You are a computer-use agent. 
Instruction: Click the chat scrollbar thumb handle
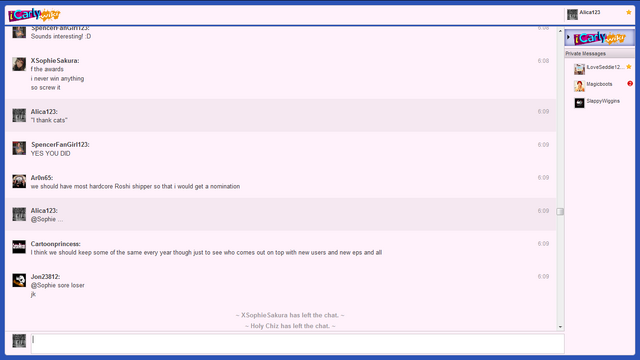(x=560, y=211)
